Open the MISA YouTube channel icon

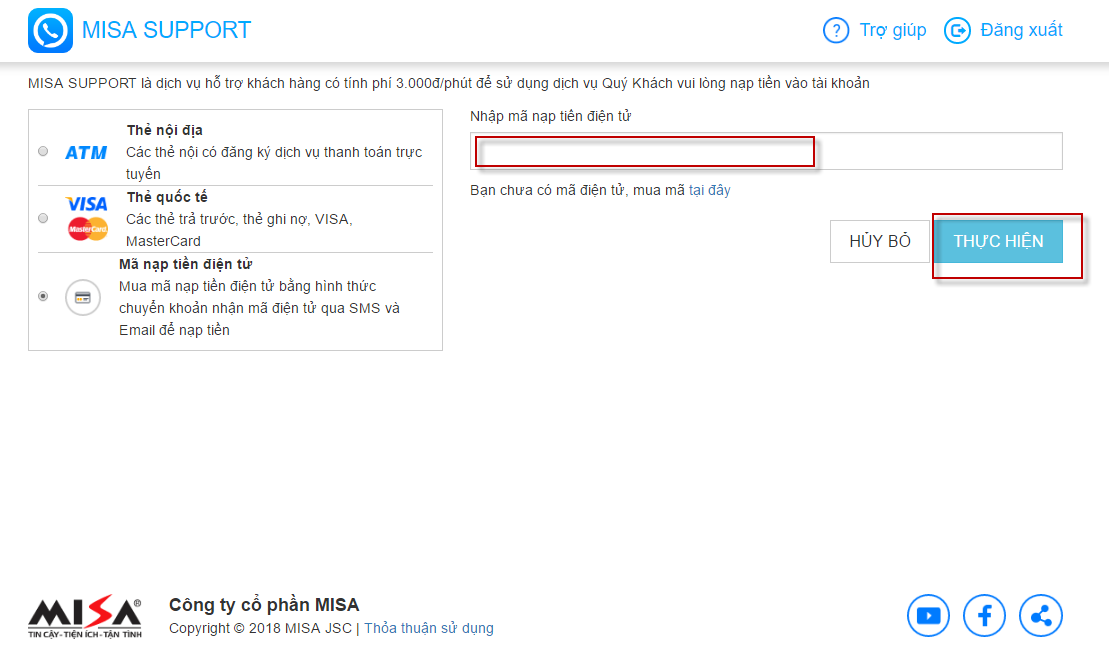(929, 615)
